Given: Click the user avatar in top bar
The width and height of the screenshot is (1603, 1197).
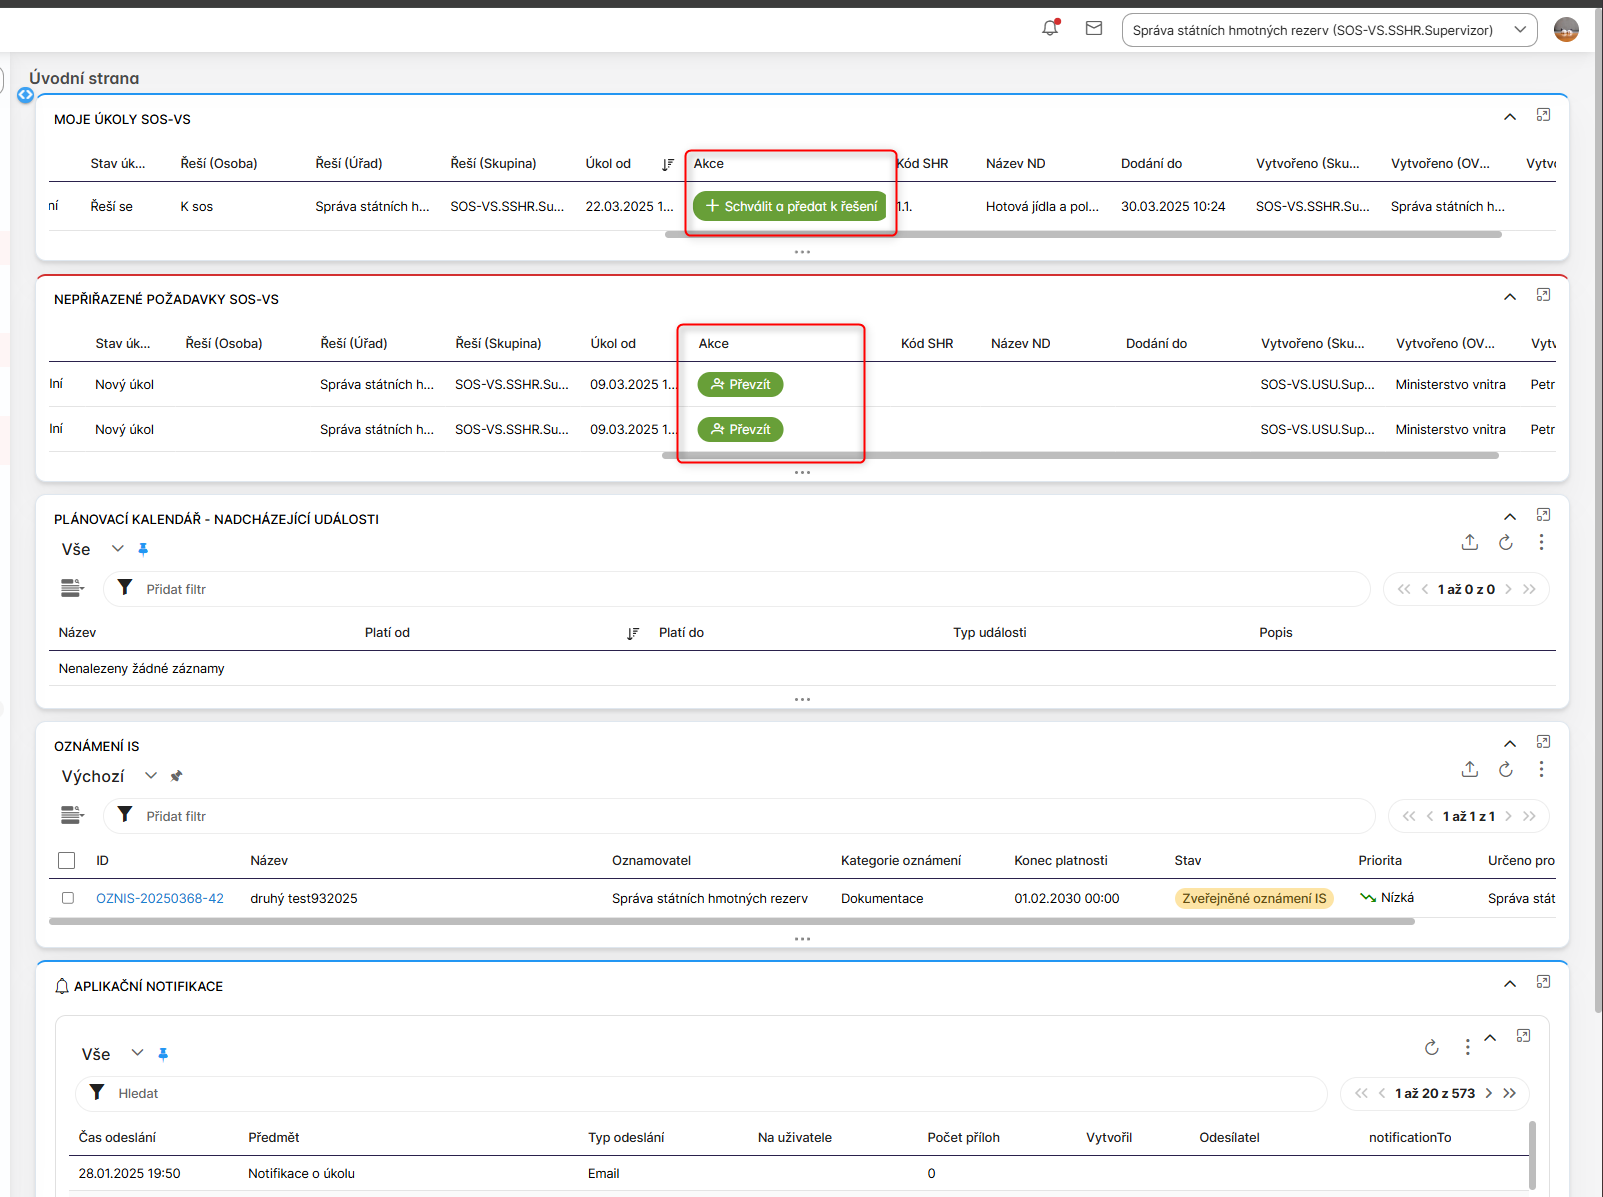Looking at the screenshot, I should click(1566, 30).
